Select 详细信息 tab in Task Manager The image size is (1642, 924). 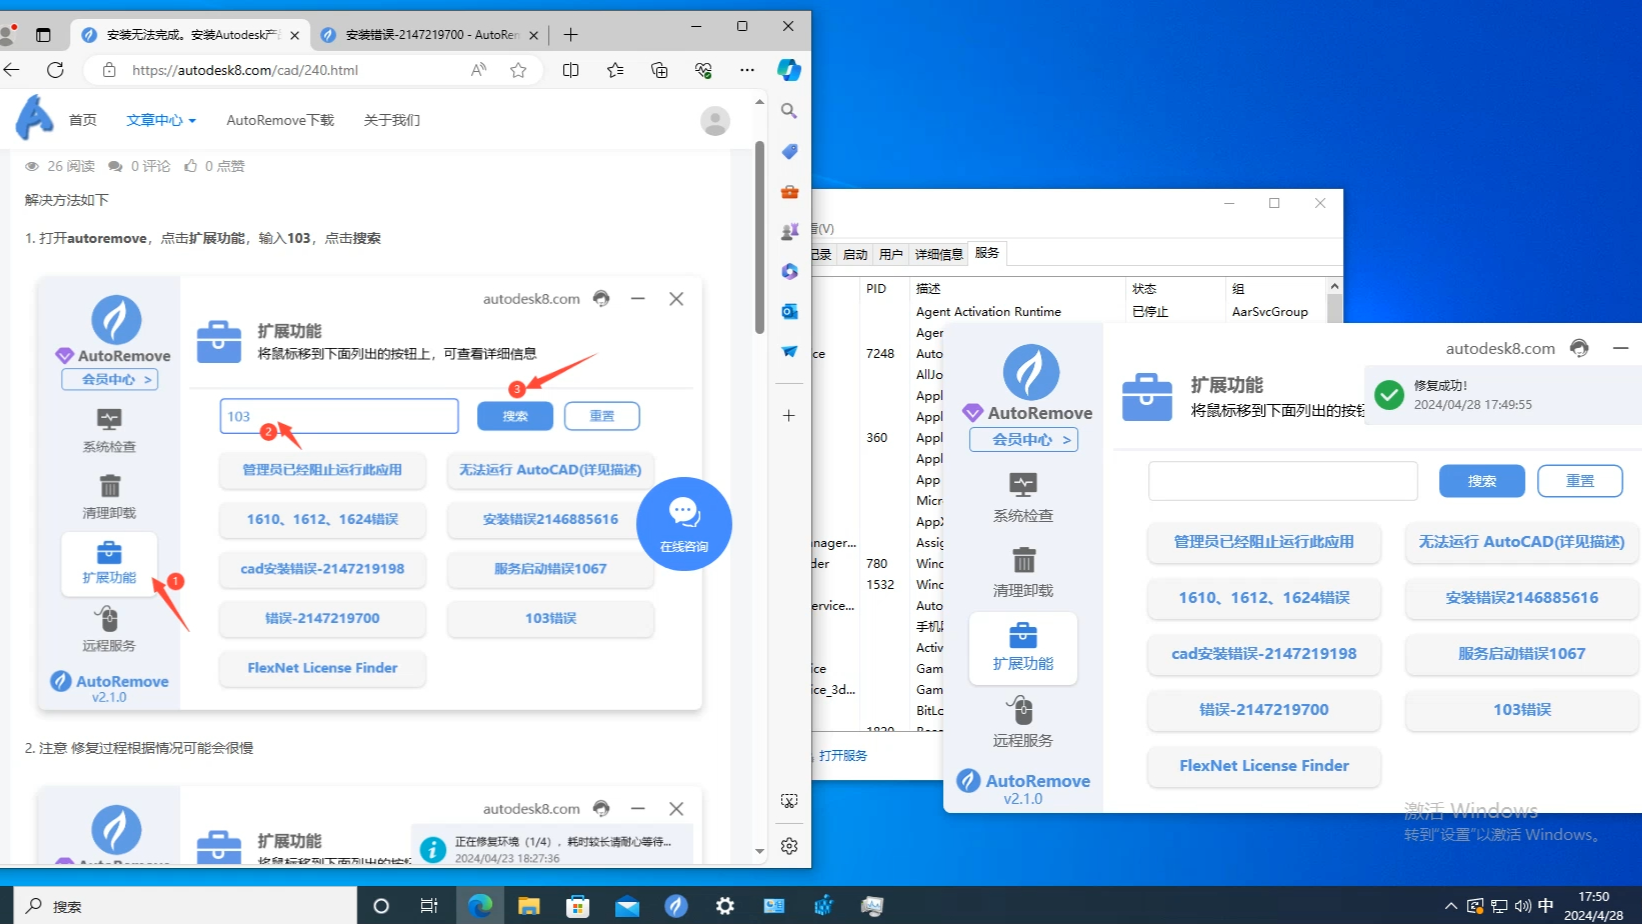(x=939, y=254)
